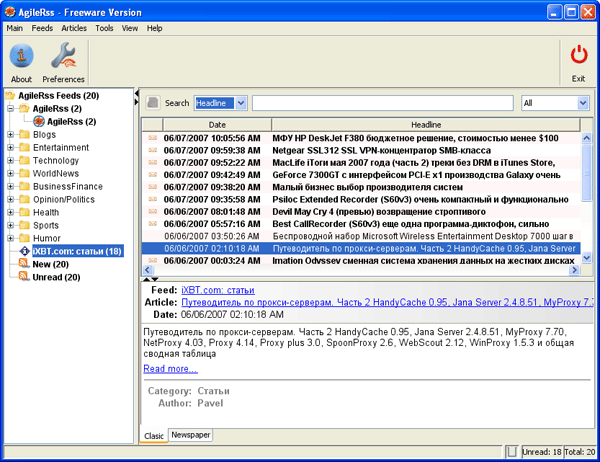Click the Health folder icon
The height and width of the screenshot is (462, 600).
point(24,212)
